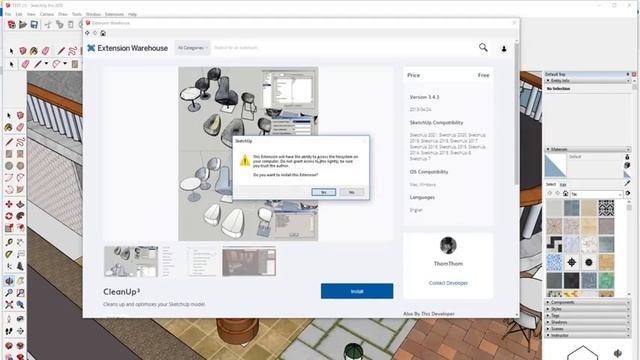Viewport: 640px width, 360px height.
Task: Click the blue Install button
Action: tap(357, 291)
